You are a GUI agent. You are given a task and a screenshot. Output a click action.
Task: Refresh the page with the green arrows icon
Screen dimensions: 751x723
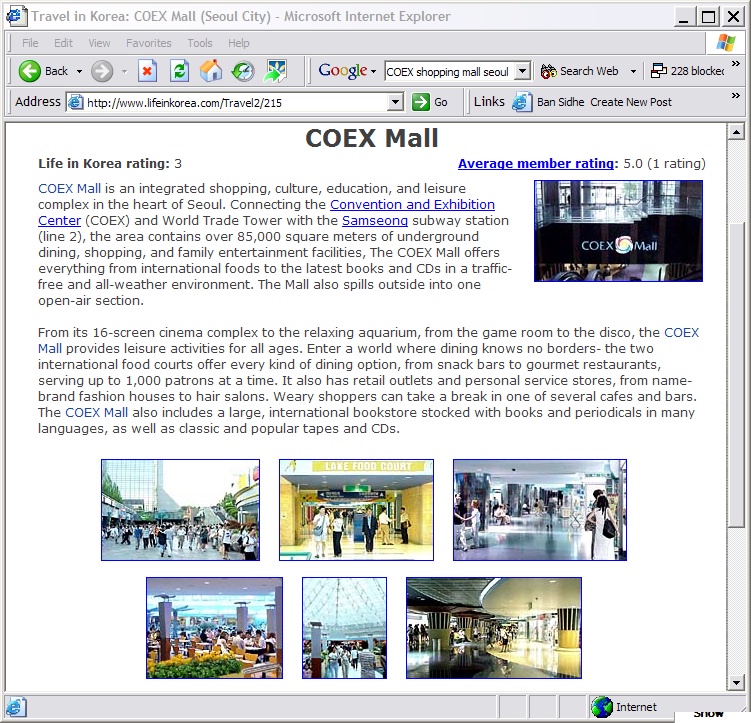179,71
